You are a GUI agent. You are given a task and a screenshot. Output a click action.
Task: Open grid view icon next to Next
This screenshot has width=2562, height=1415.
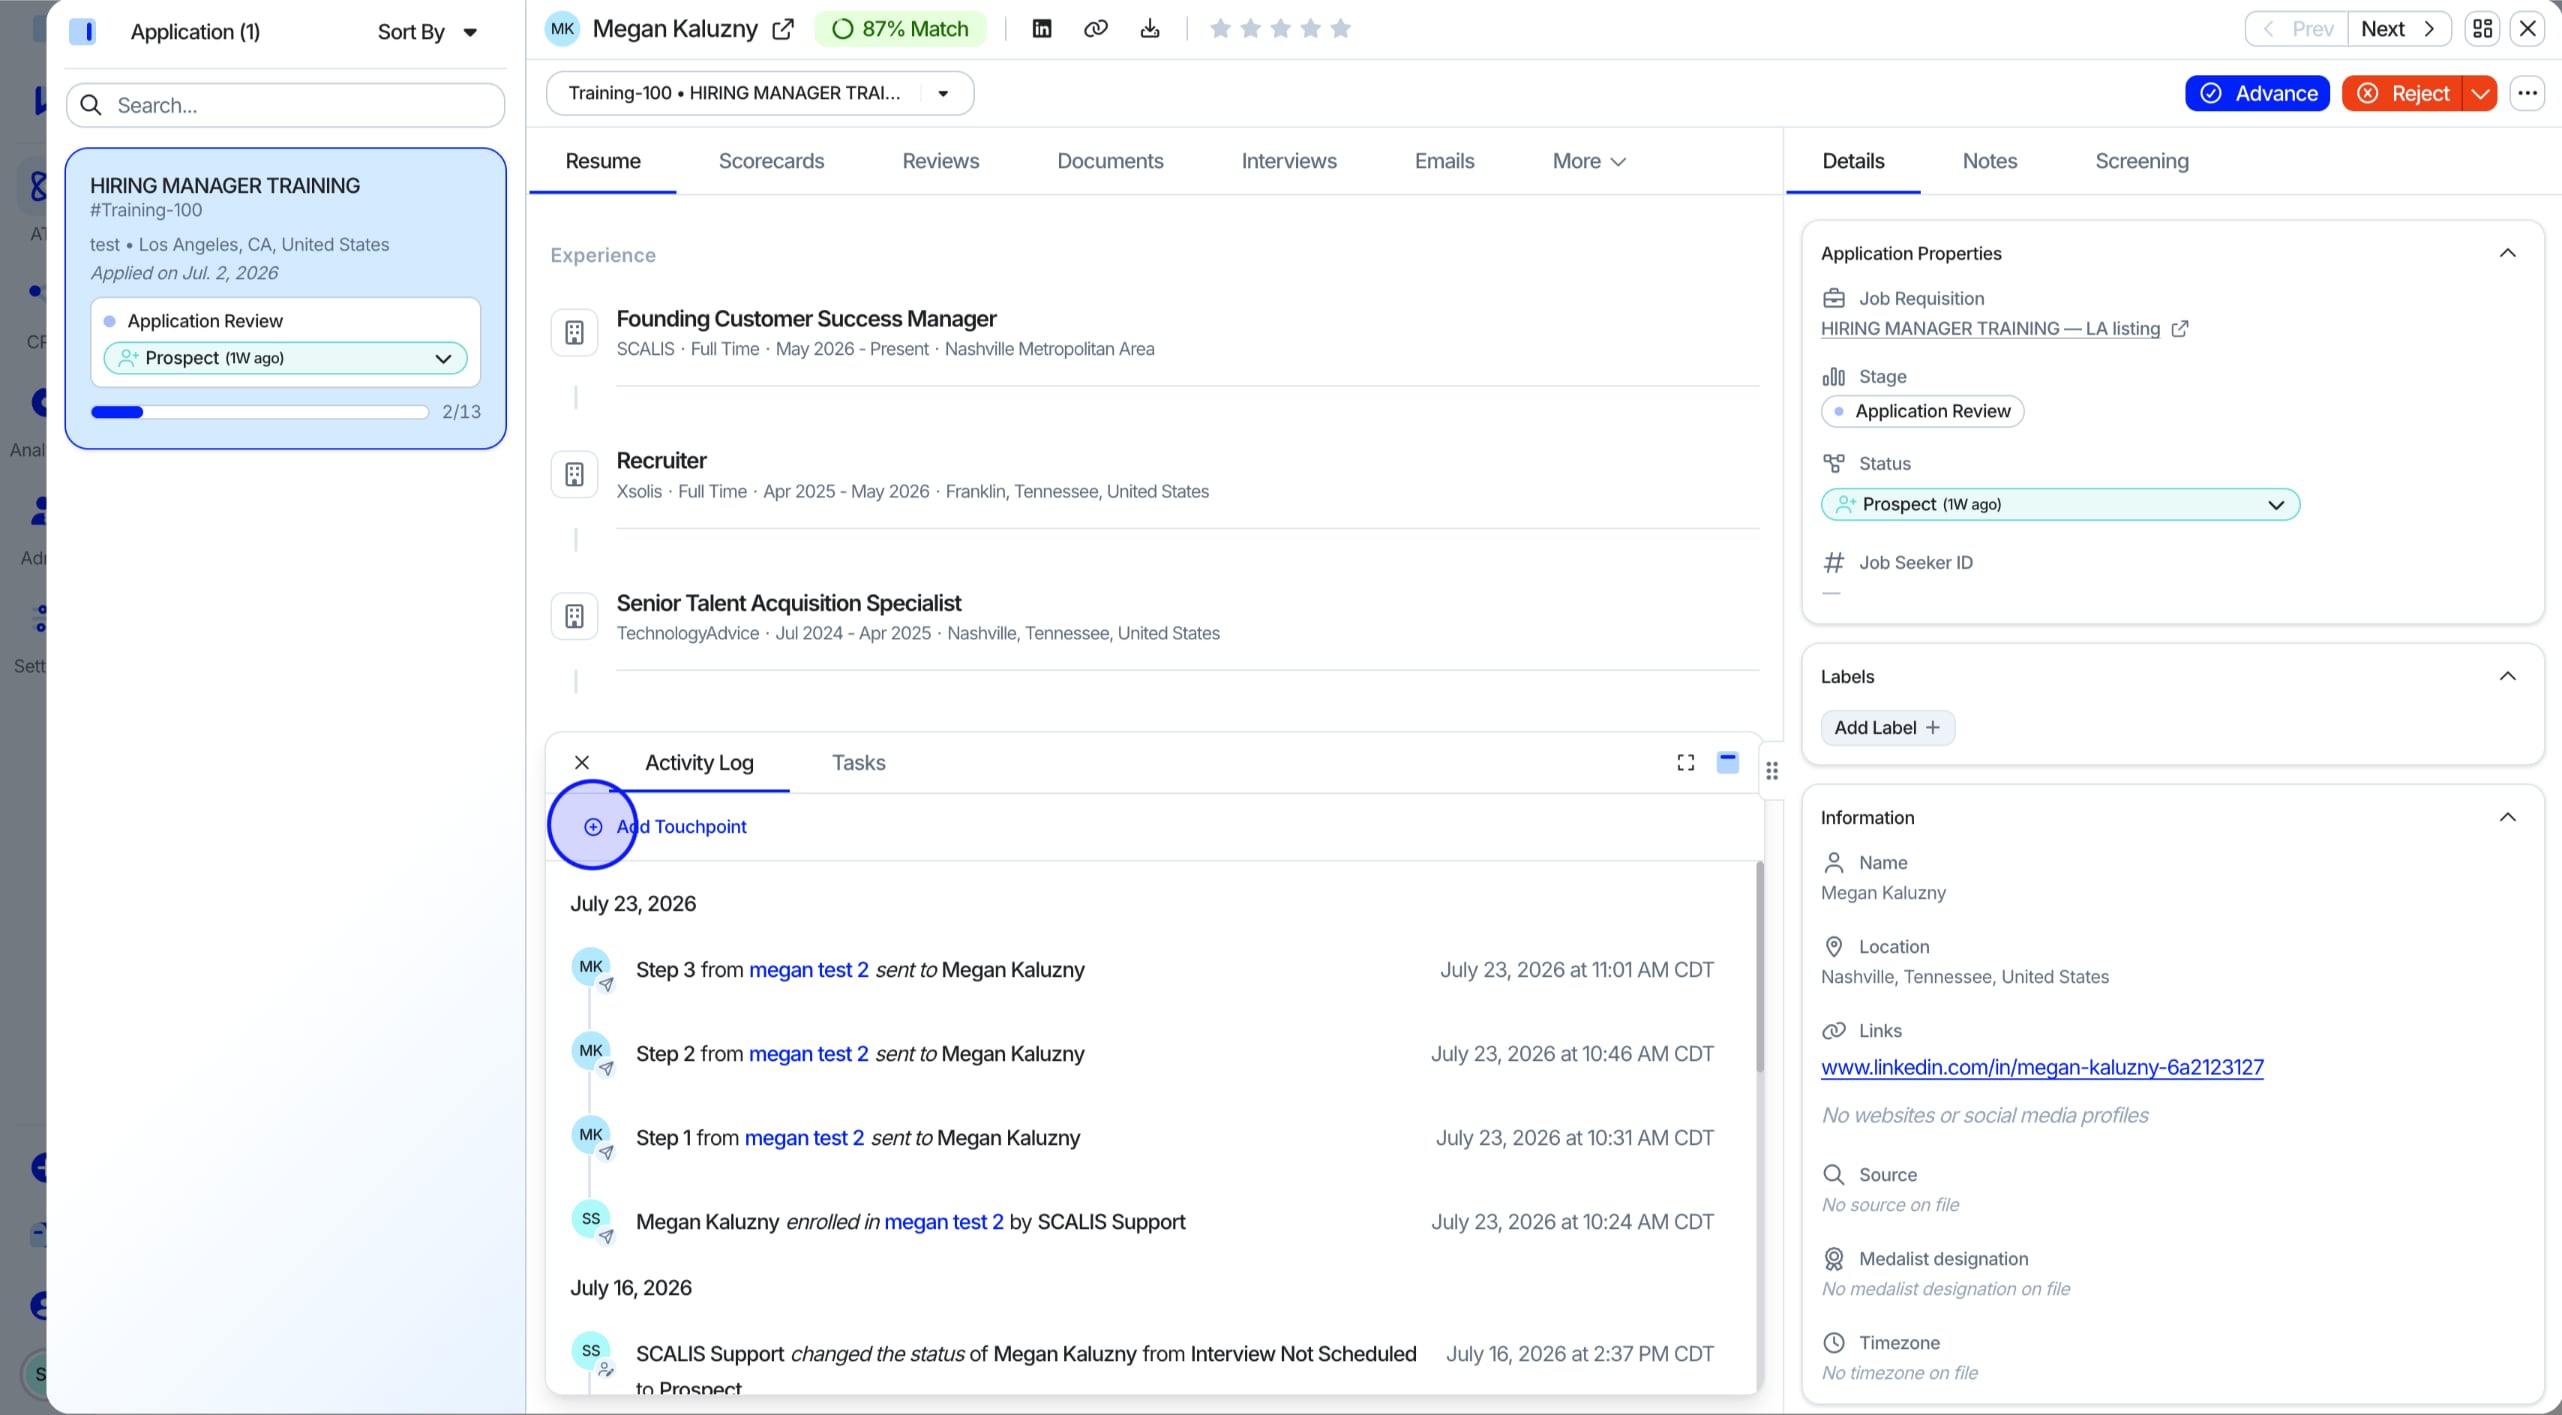[2482, 29]
